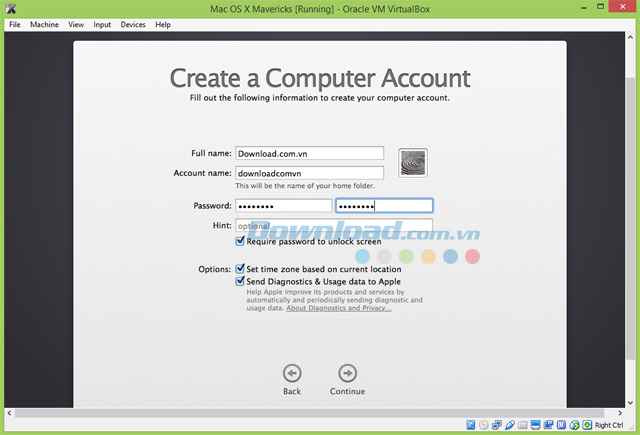
Task: Click the horizontal scrollbar left arrow
Action: tap(9, 413)
